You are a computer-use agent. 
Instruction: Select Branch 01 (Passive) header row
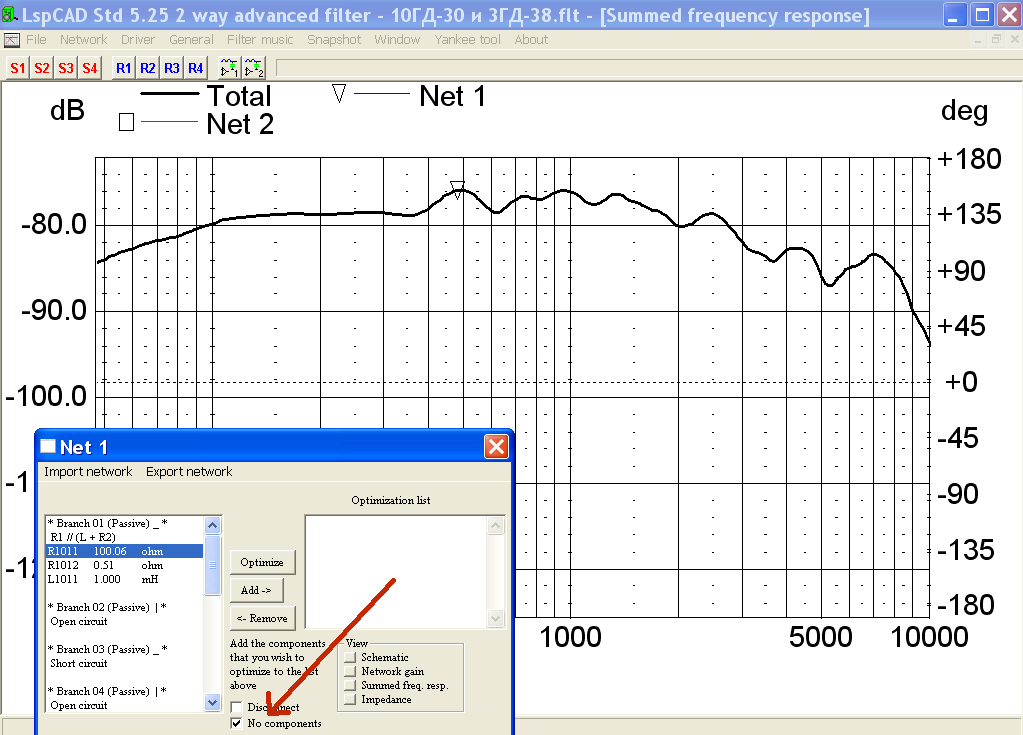(125, 523)
